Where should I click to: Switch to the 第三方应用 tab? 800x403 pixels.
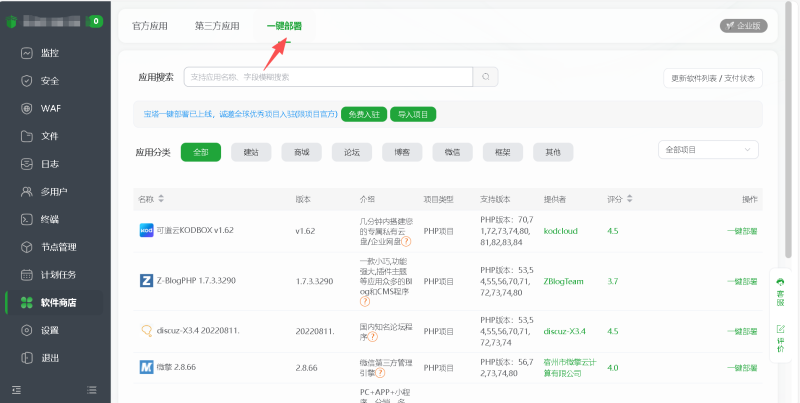pyautogui.click(x=217, y=26)
